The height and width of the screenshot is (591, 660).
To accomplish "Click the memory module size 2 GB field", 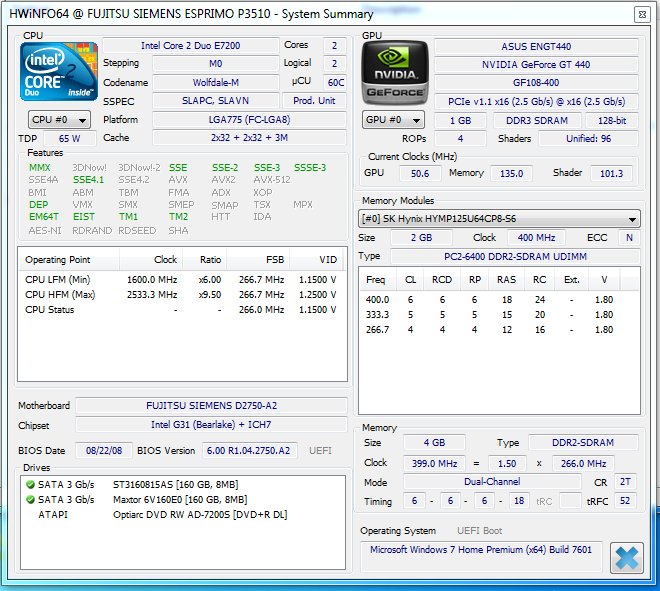I will click(421, 238).
